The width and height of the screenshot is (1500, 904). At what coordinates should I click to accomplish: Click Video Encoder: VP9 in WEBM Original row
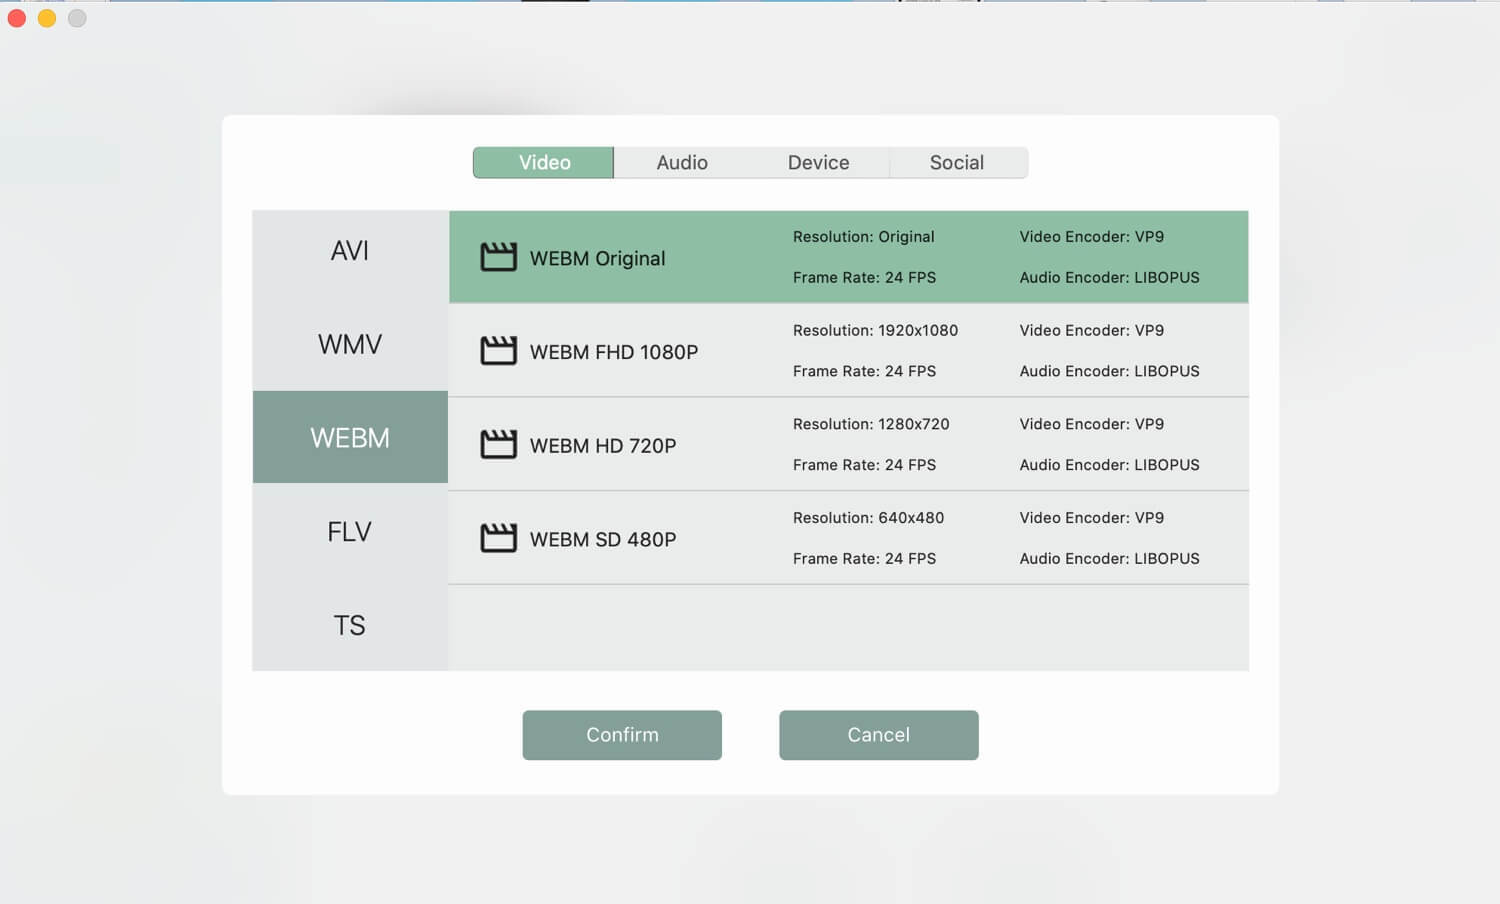1092,237
